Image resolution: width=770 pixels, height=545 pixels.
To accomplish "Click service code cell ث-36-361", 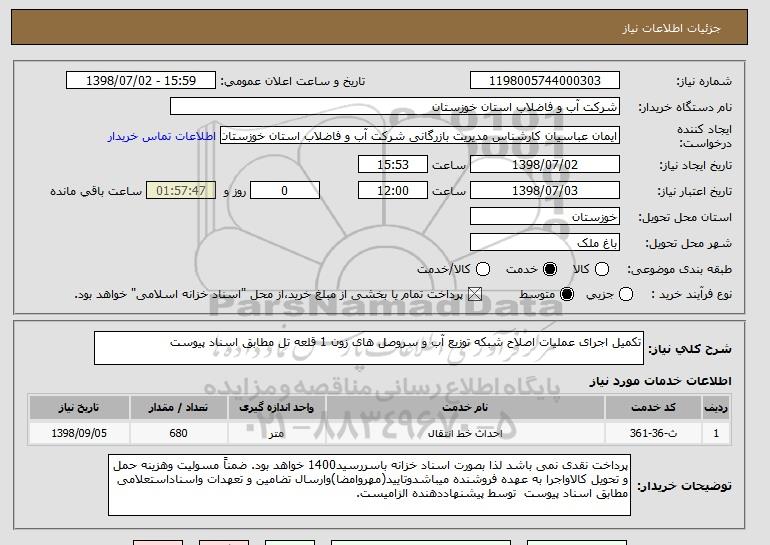I will pos(653,433).
